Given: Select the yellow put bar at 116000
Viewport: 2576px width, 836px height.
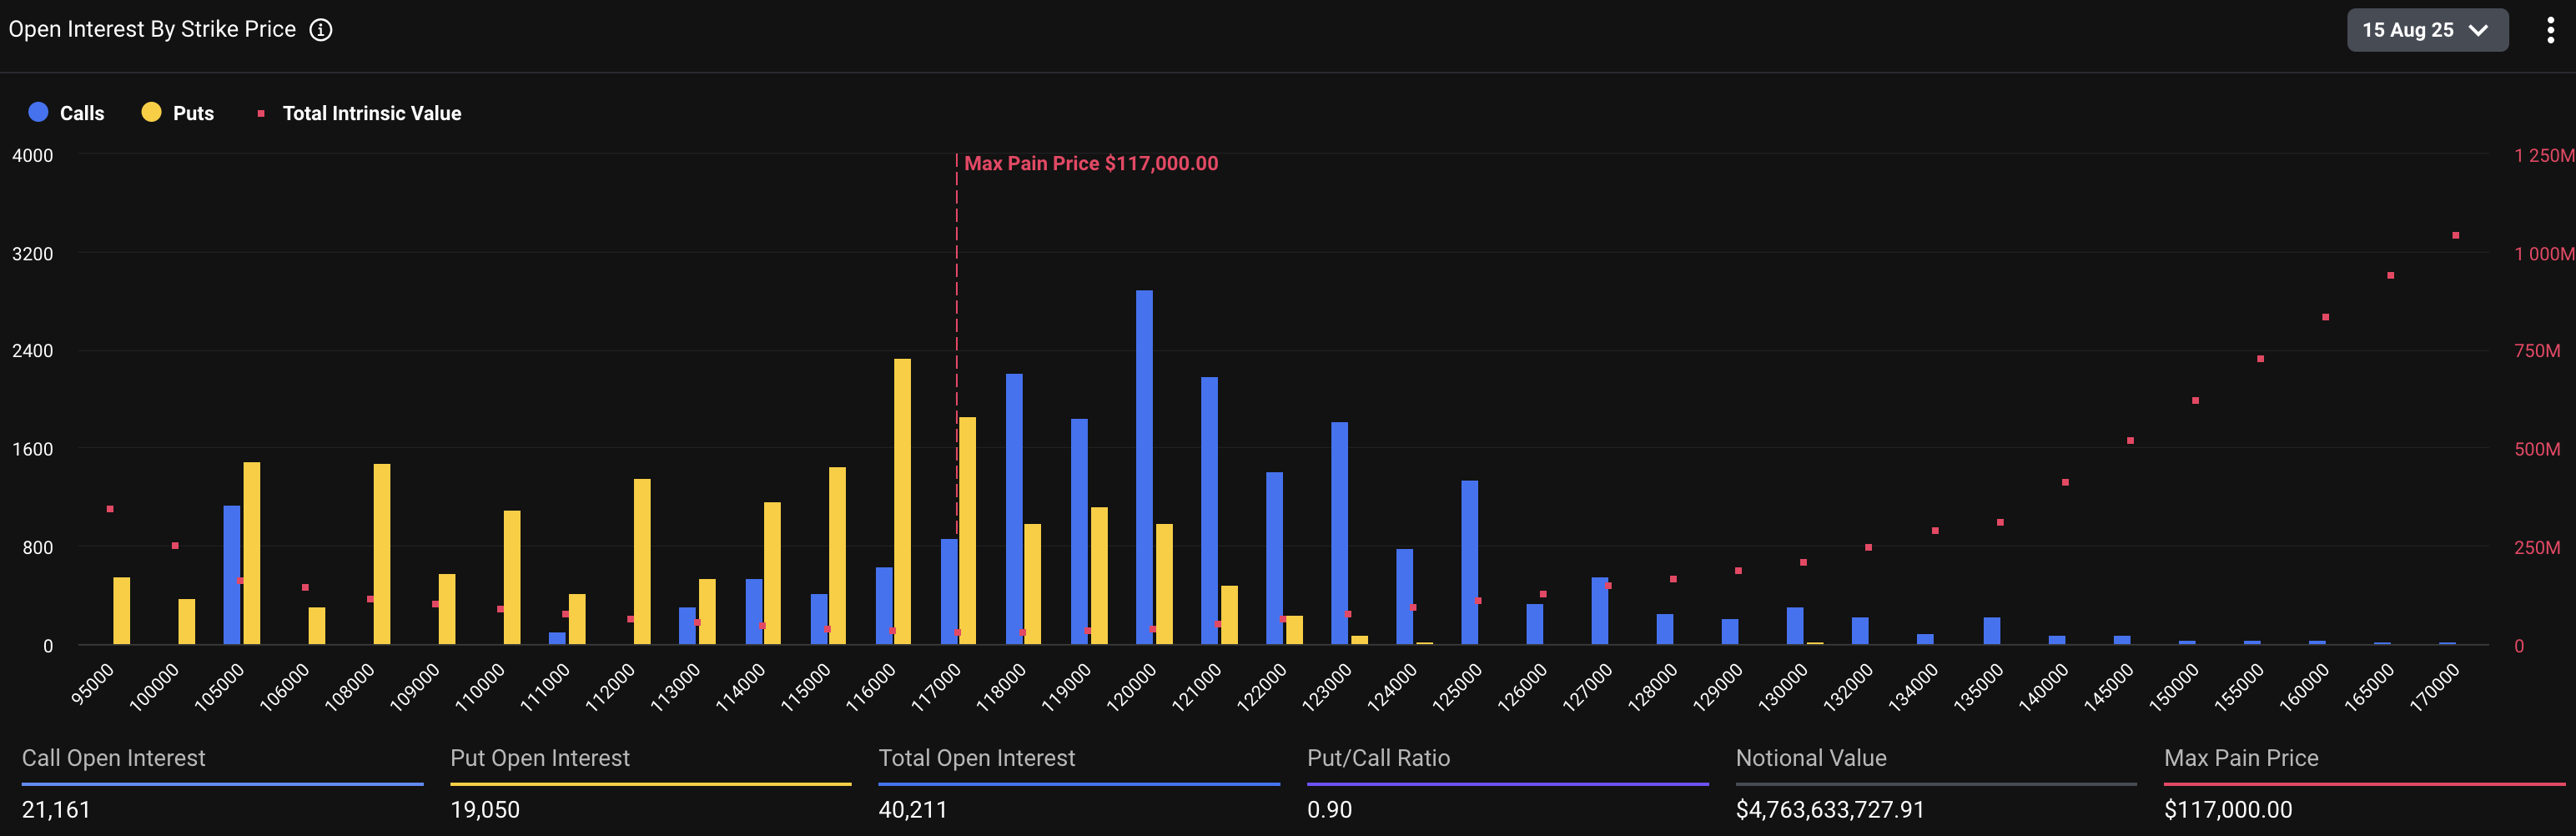Looking at the screenshot, I should [902, 500].
